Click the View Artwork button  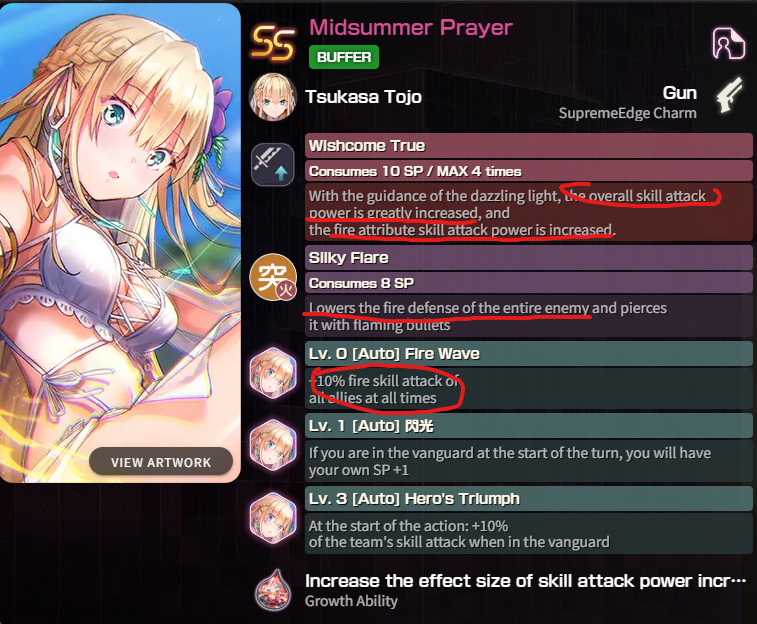coord(161,462)
